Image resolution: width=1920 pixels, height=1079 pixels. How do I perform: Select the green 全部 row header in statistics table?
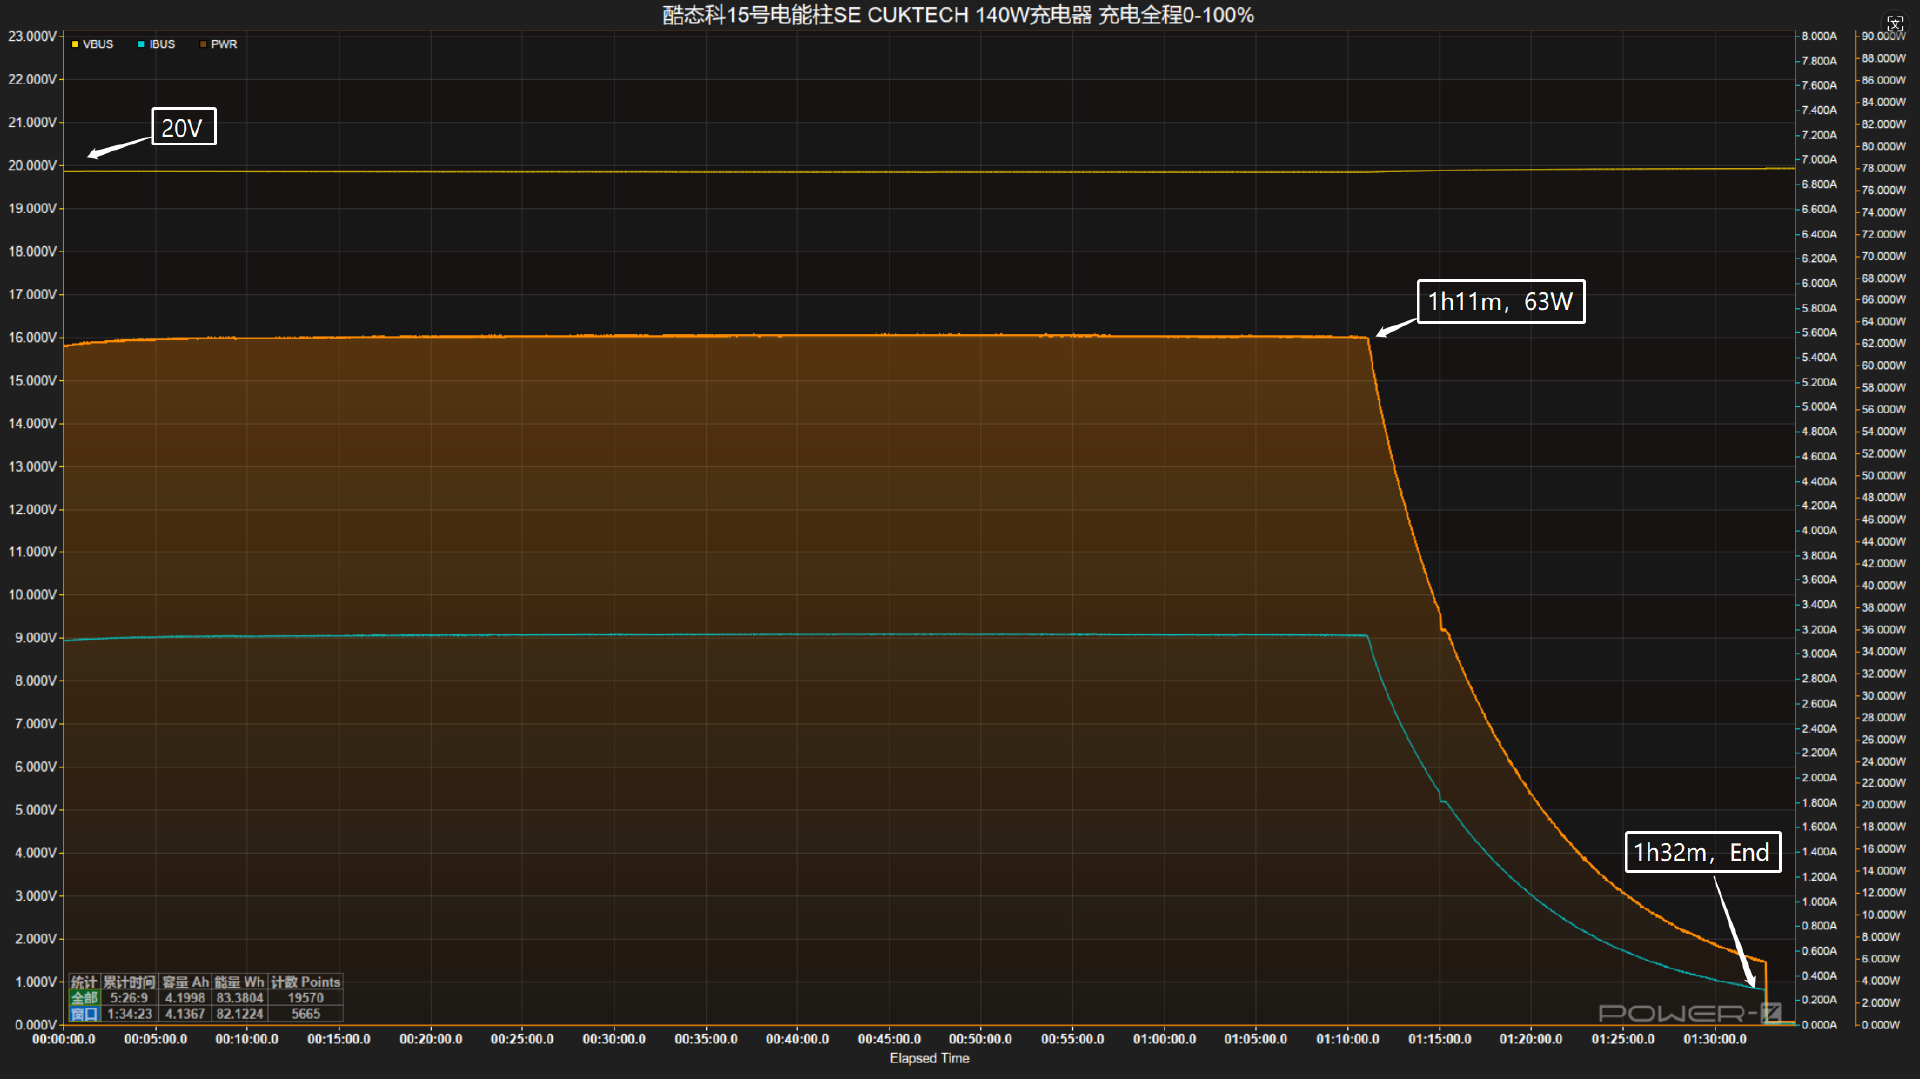[x=84, y=998]
